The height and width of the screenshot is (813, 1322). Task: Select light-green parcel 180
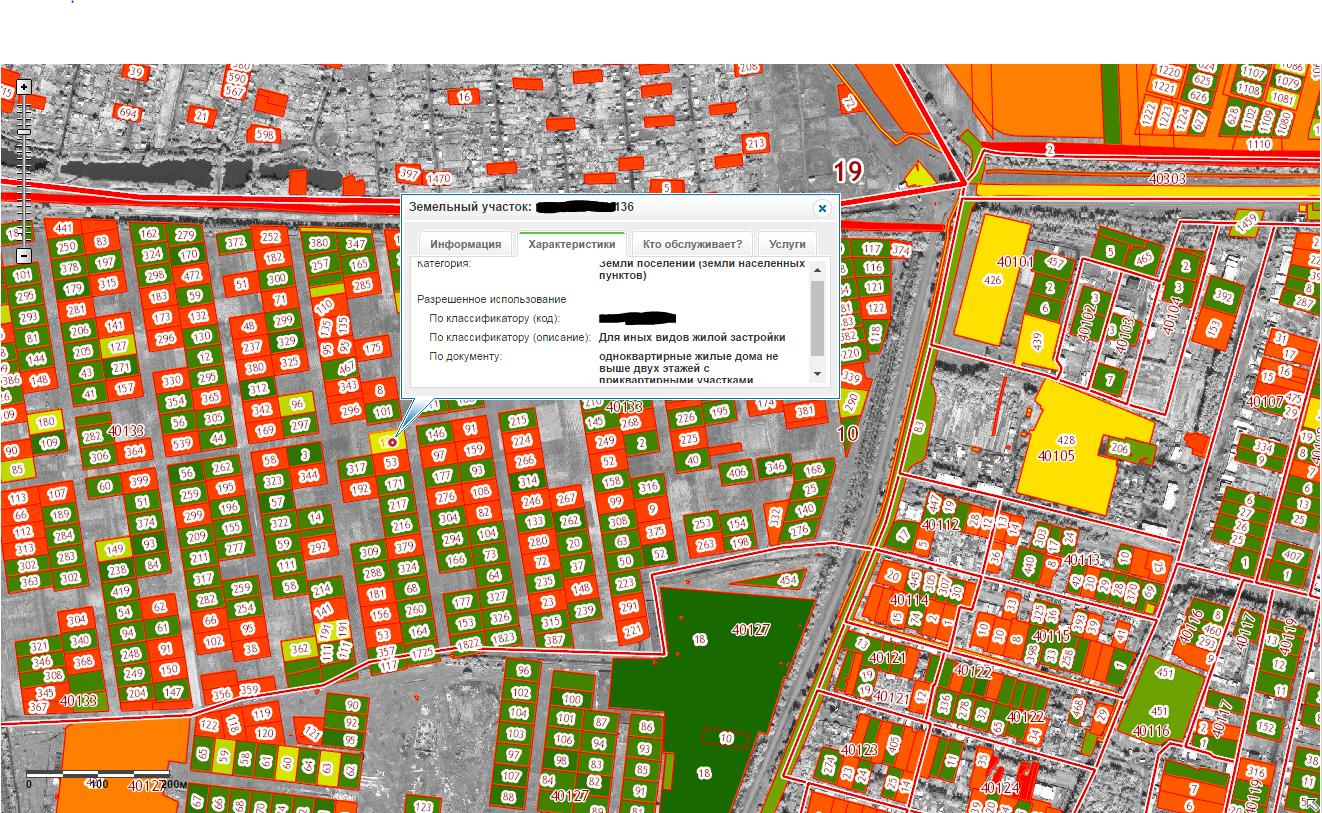46,423
